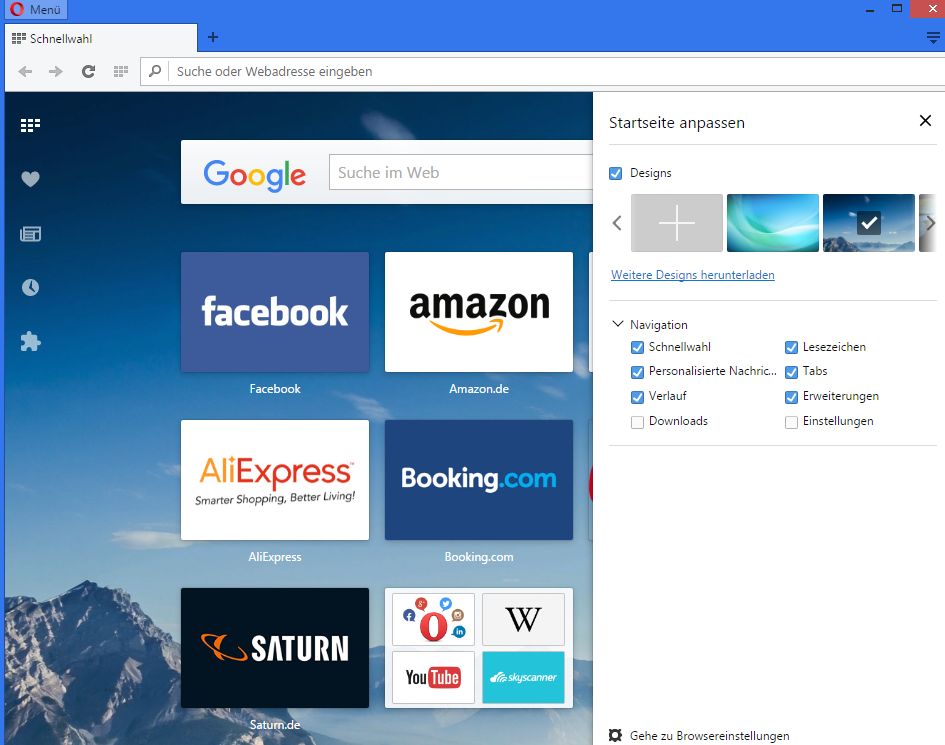Uncheck the Verlauf checkbox
Screen dimensions: 945x745
point(637,397)
